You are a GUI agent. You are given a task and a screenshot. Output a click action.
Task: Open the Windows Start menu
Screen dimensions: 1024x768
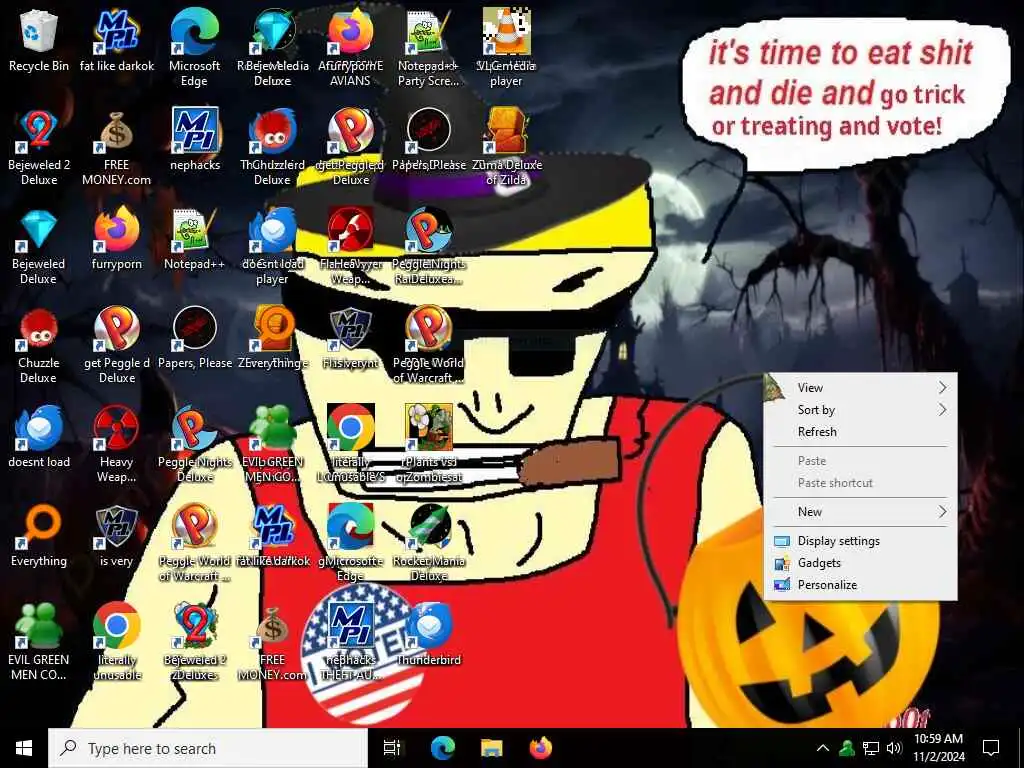[x=24, y=748]
